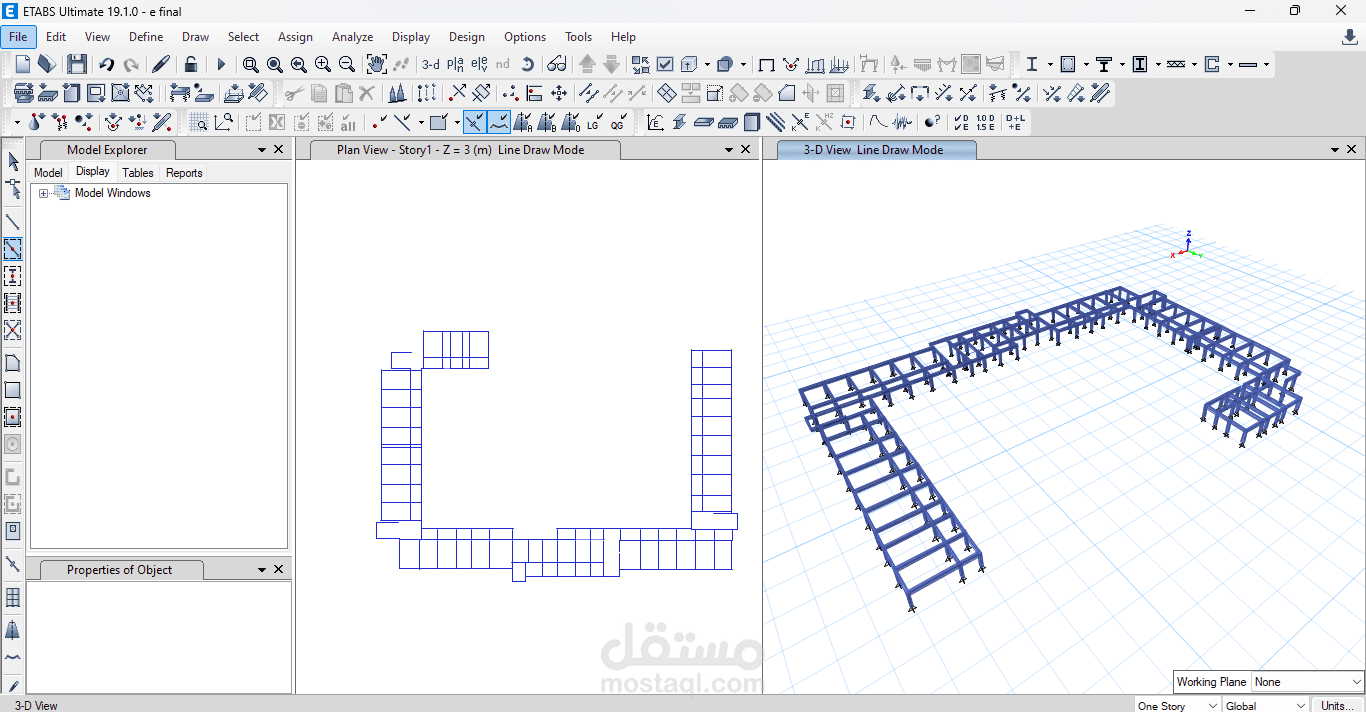Screen dimensions: 1366x712
Task: Click the Show Undeformed Shape icon
Action: [766, 64]
